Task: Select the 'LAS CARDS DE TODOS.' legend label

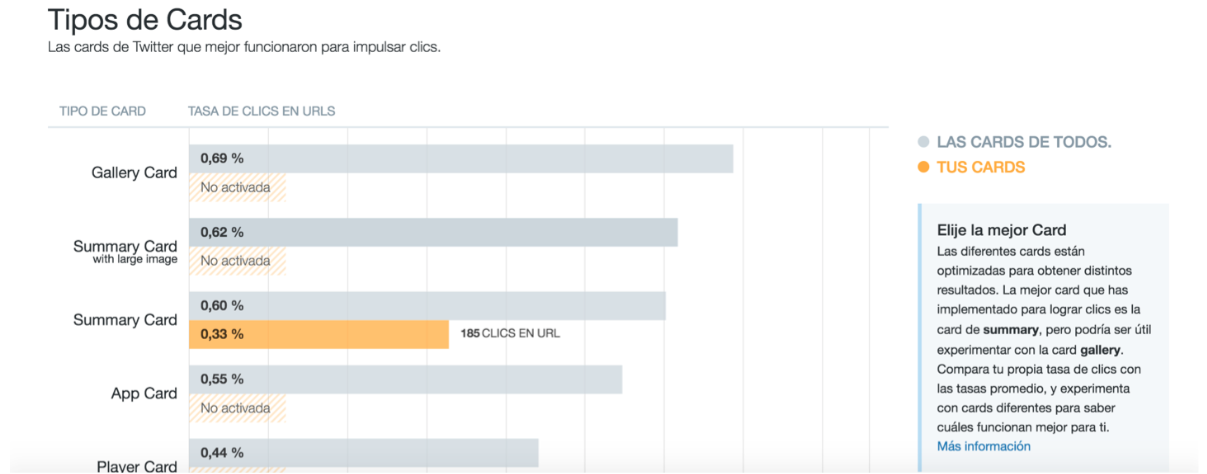Action: 1023,142
